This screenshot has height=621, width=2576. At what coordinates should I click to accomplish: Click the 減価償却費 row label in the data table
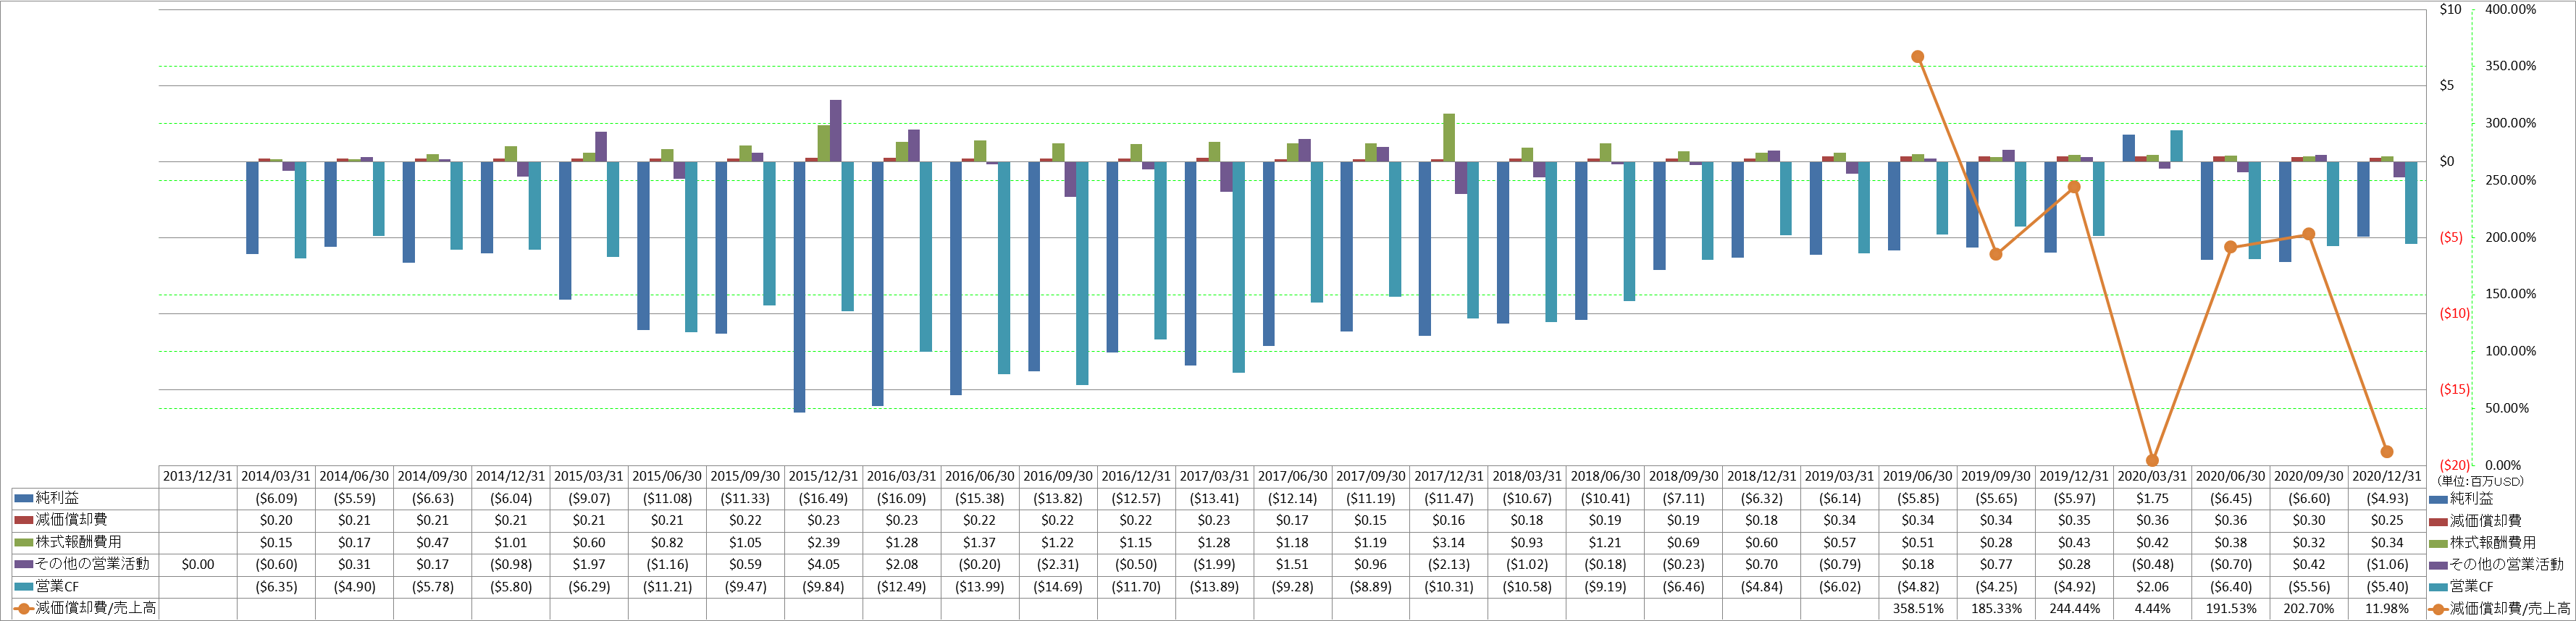click(71, 520)
